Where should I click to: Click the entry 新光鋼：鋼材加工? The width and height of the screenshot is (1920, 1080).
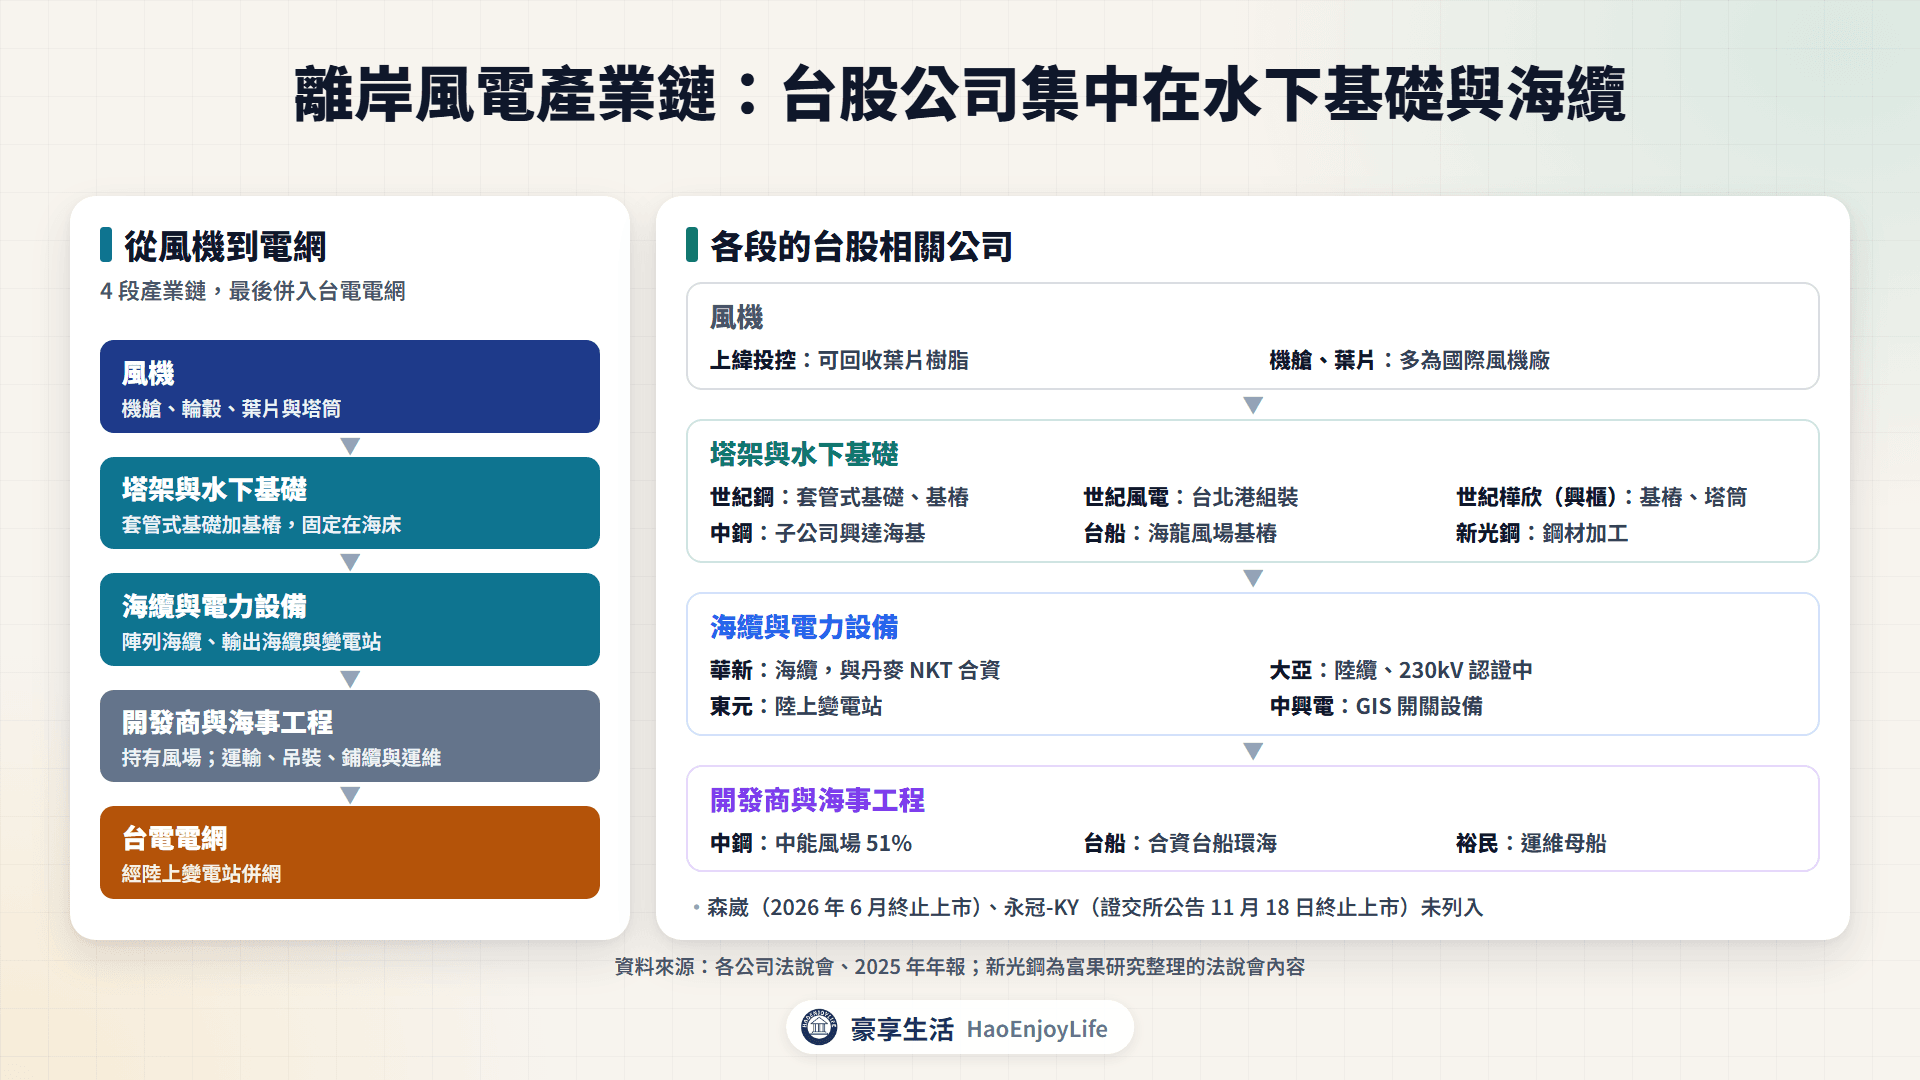(x=1542, y=533)
